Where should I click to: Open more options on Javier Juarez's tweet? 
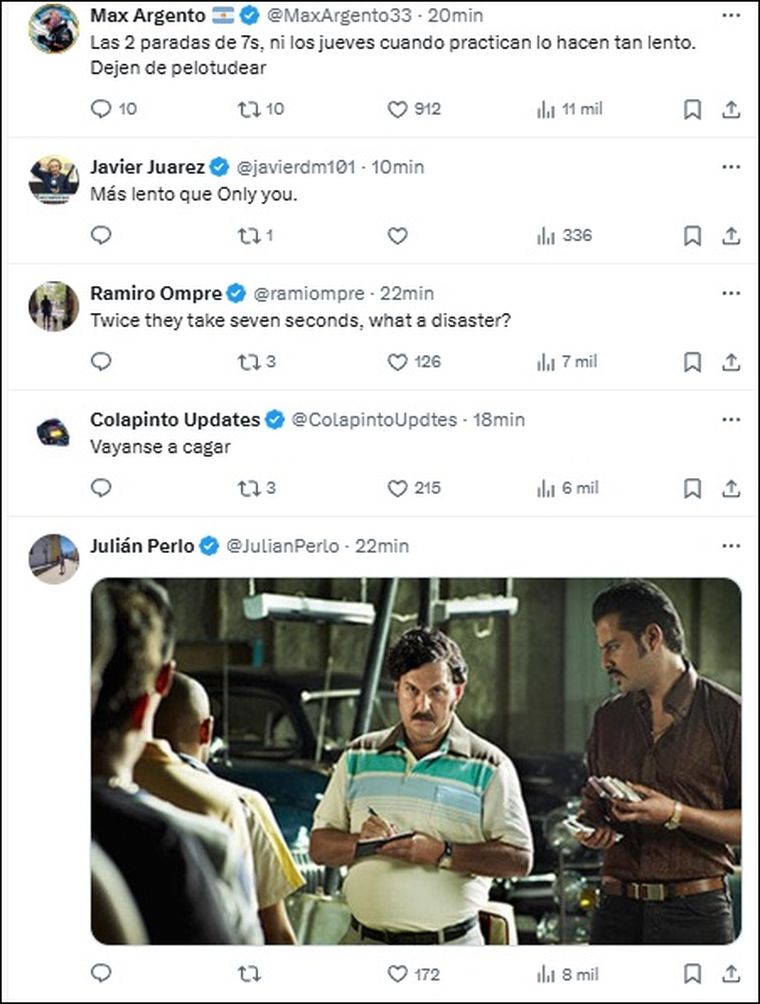coord(731,167)
